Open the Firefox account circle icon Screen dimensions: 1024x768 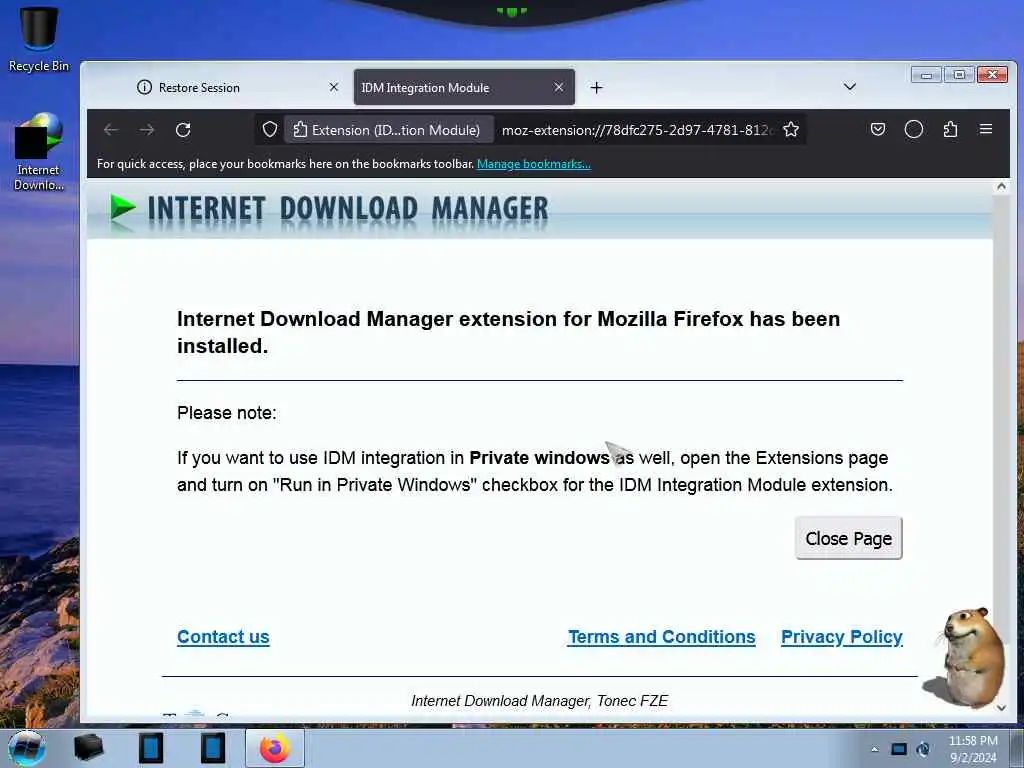[x=914, y=129]
